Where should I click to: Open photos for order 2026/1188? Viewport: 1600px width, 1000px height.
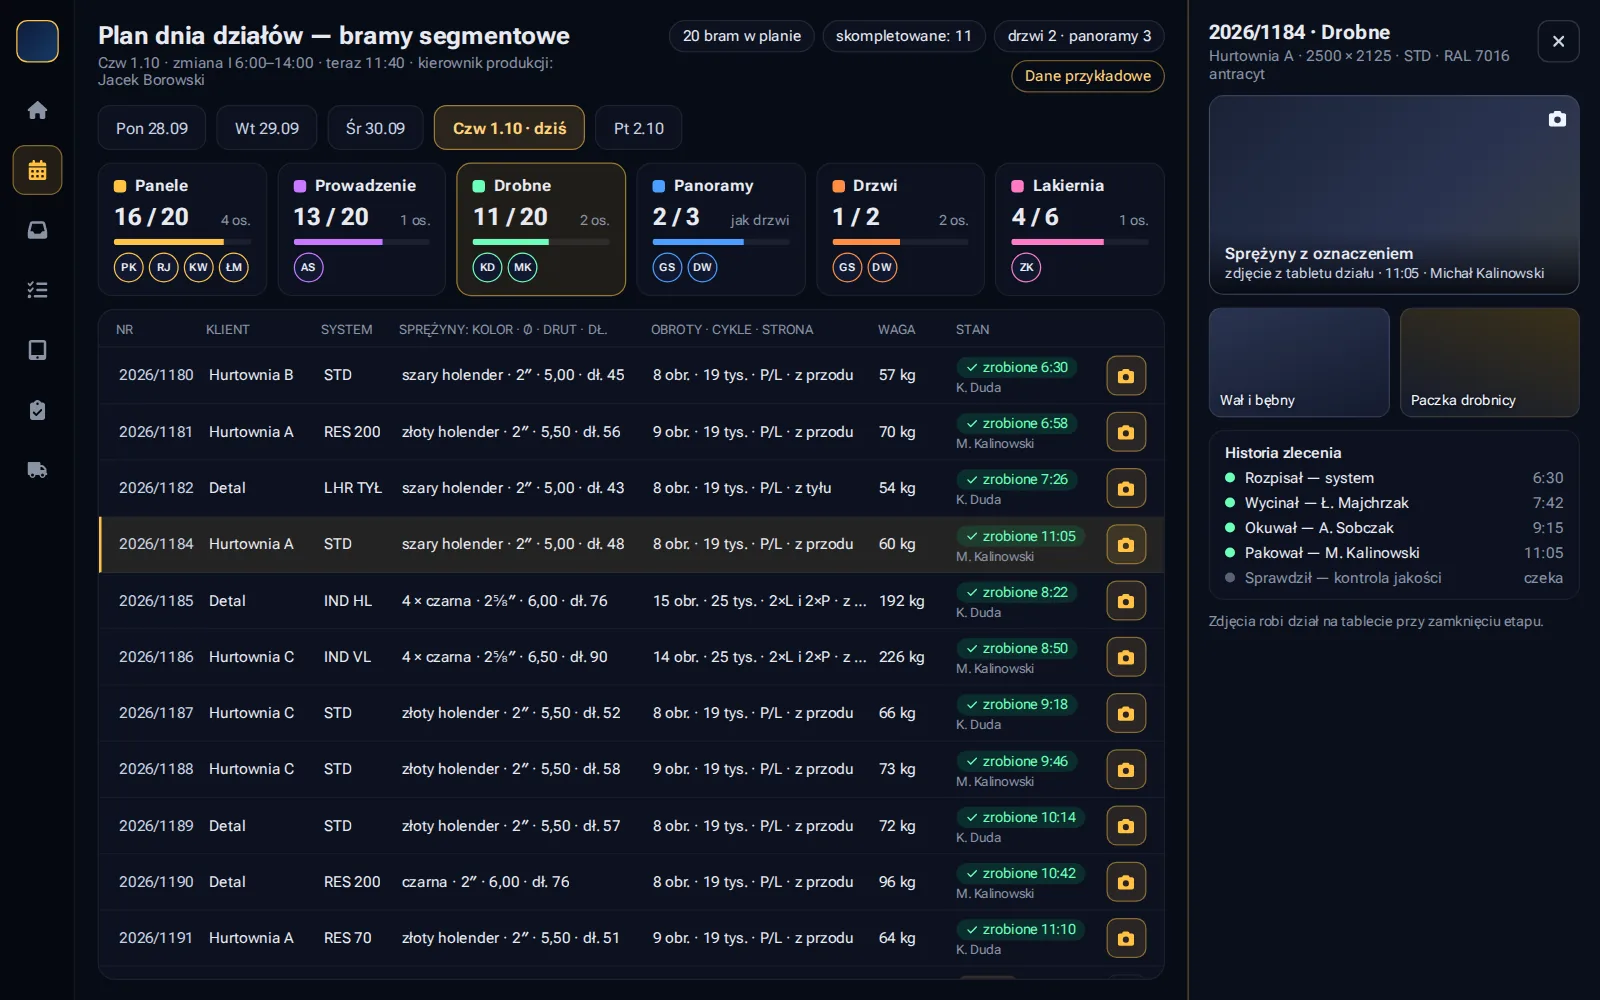coord(1126,769)
